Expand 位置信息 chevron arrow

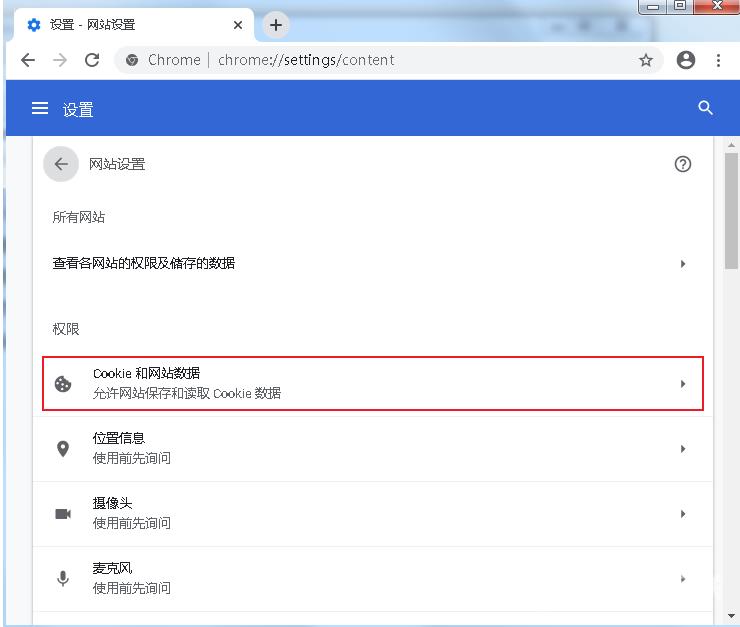click(683, 449)
